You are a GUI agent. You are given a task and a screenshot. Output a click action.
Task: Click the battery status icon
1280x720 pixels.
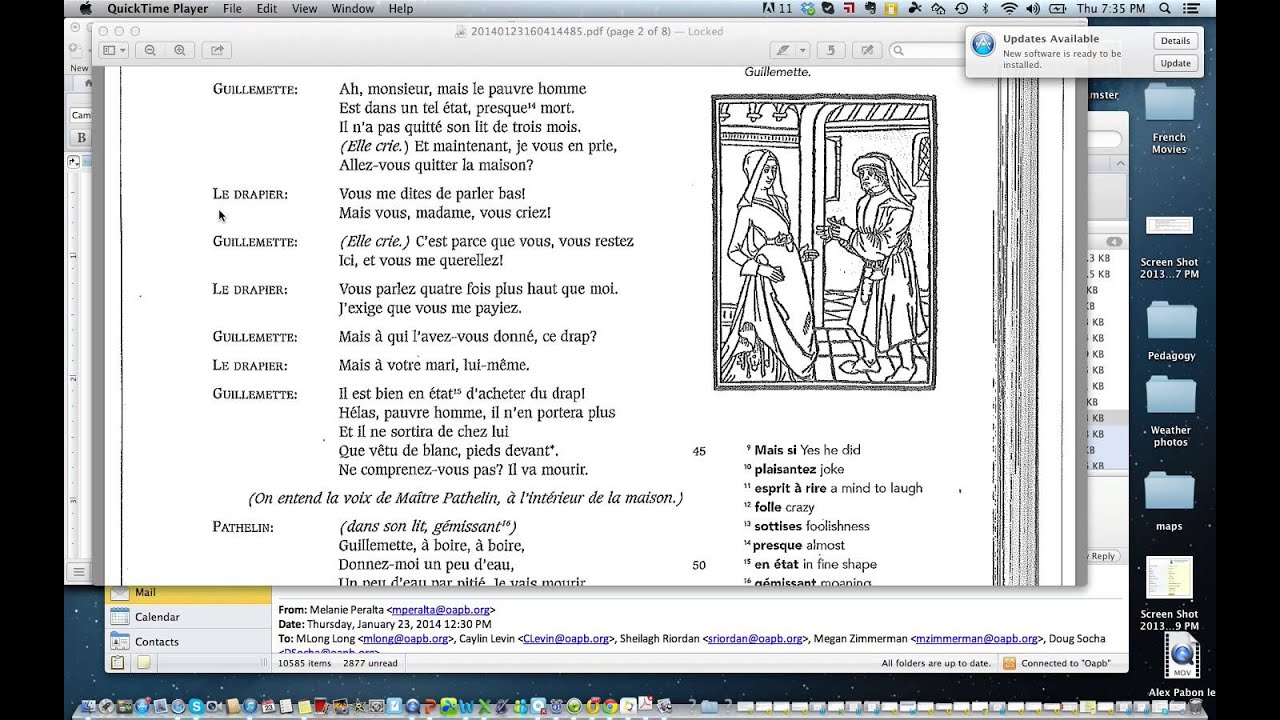coord(1058,8)
